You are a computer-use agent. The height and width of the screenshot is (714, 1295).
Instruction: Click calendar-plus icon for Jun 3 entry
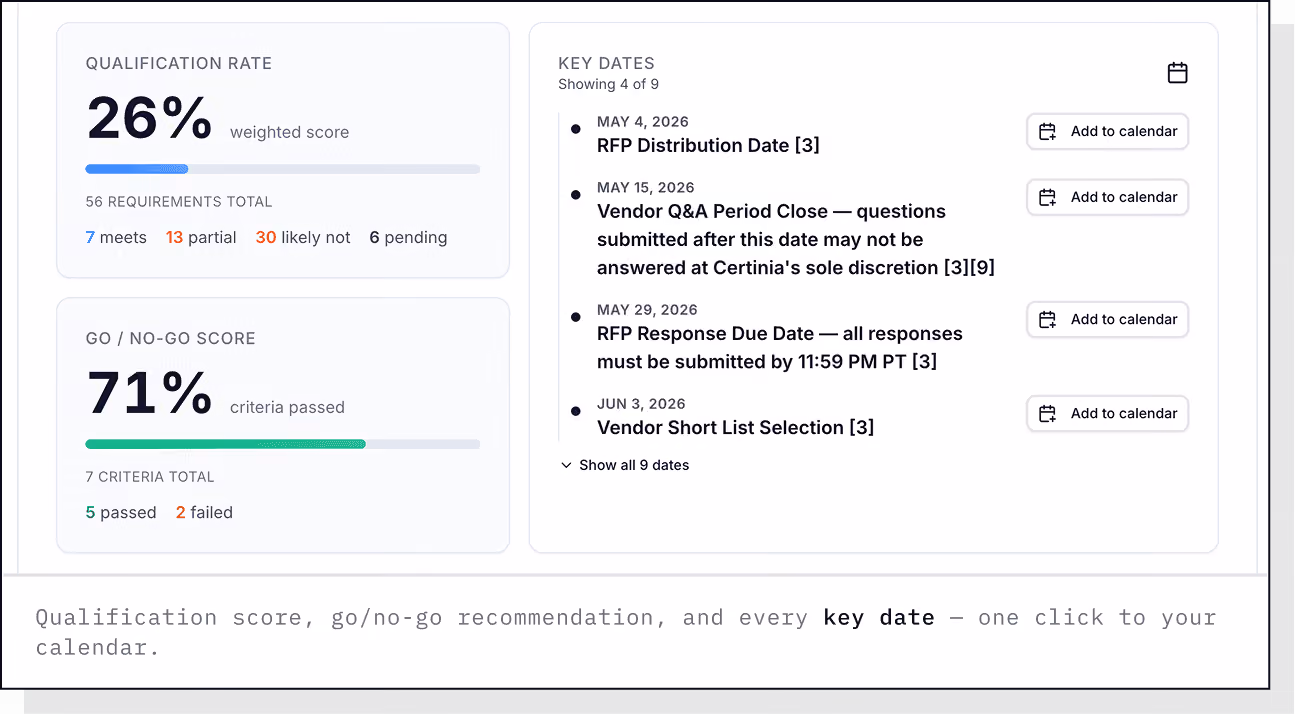point(1047,413)
